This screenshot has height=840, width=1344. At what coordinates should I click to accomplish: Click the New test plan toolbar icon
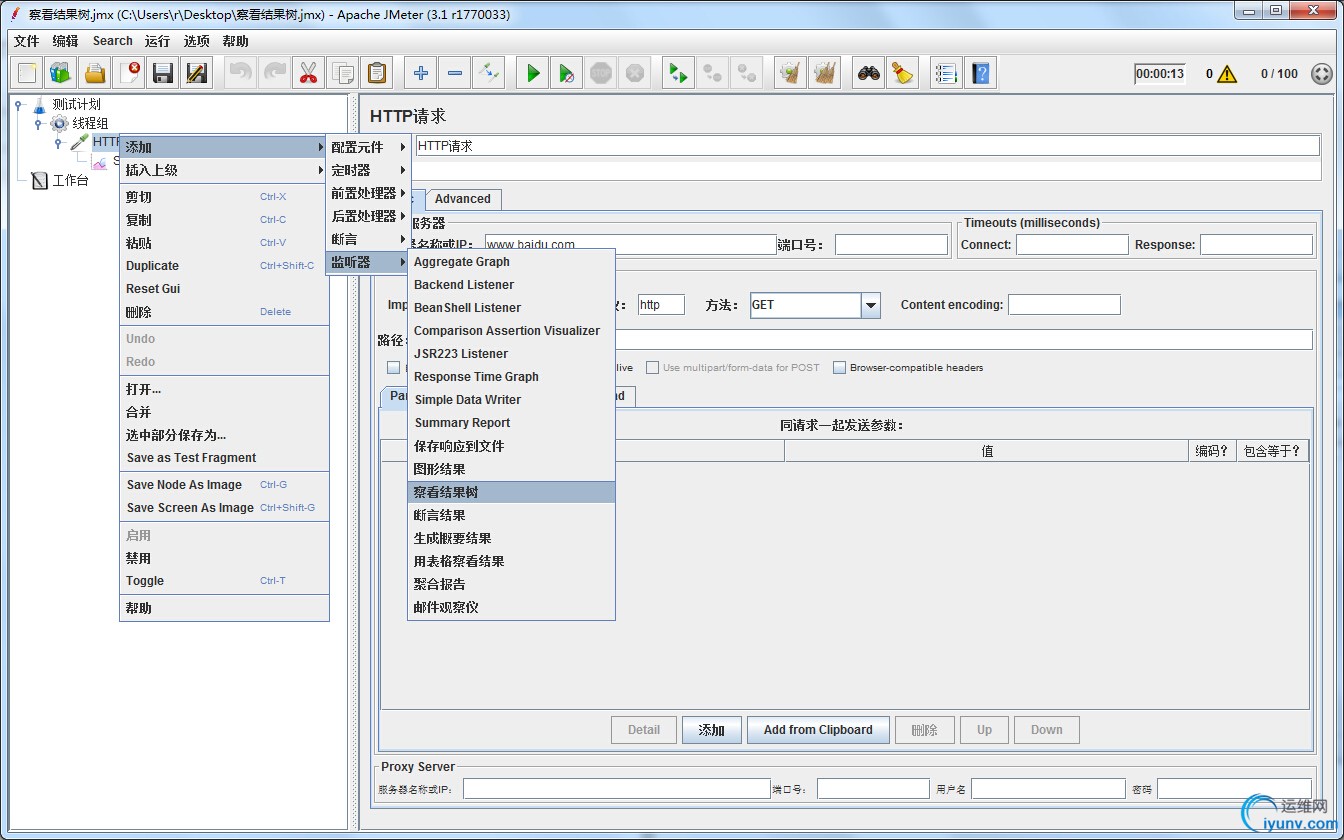coord(28,73)
